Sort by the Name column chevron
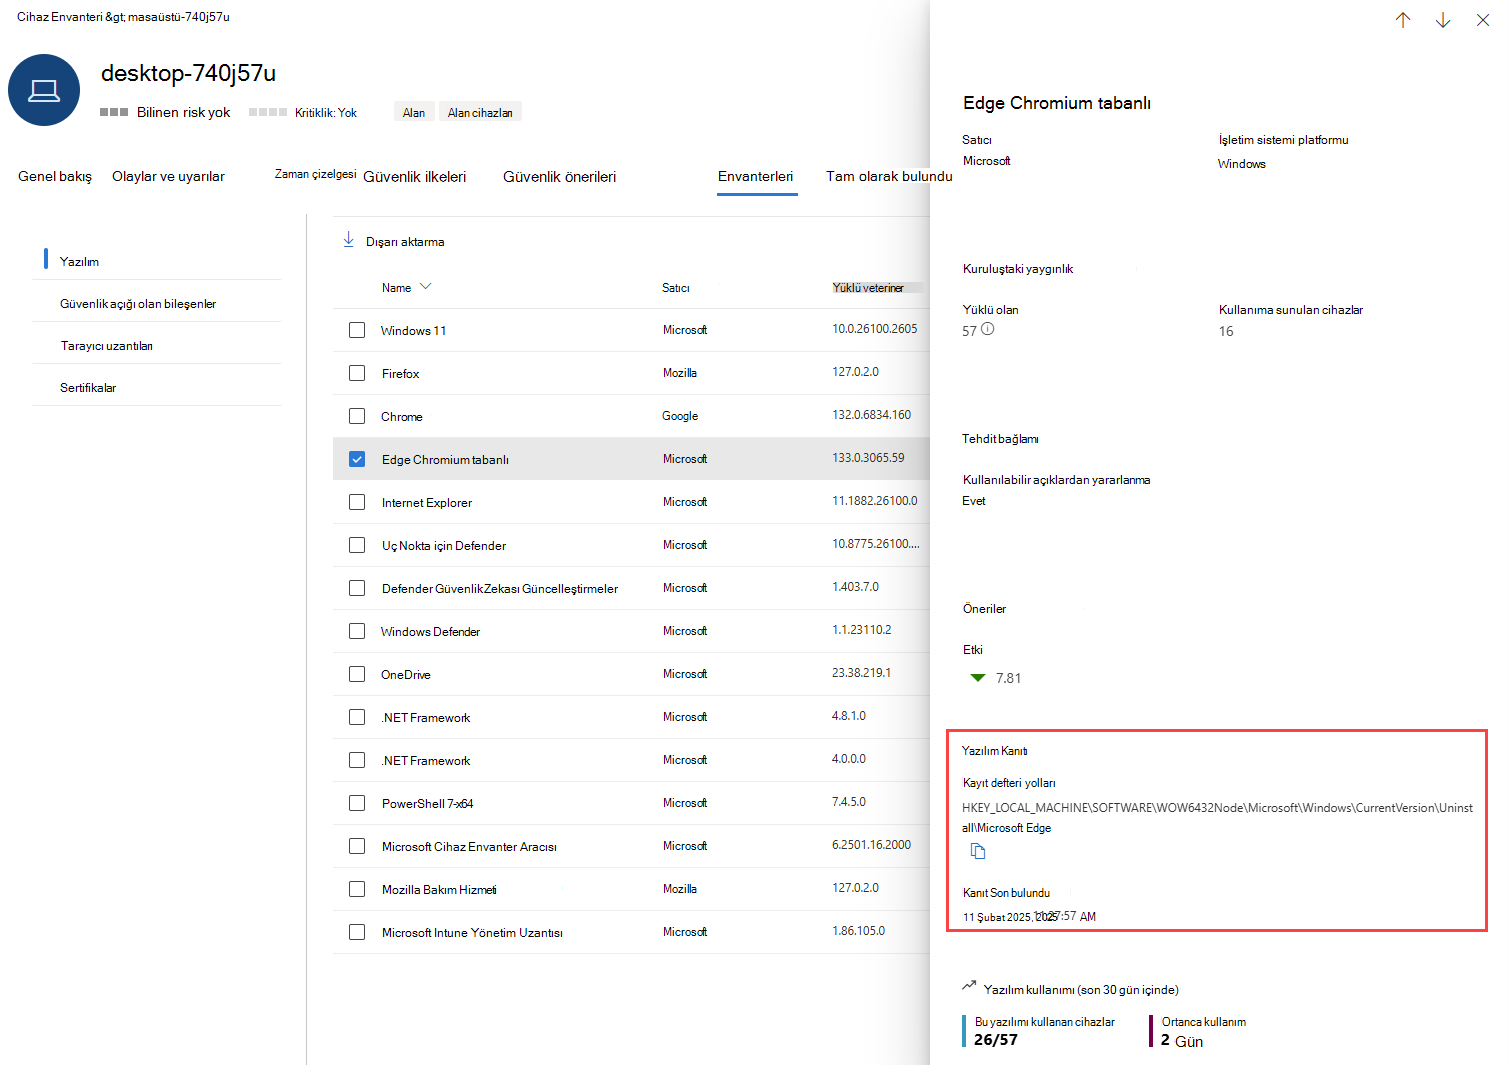Viewport: 1508px width, 1065px height. click(426, 287)
